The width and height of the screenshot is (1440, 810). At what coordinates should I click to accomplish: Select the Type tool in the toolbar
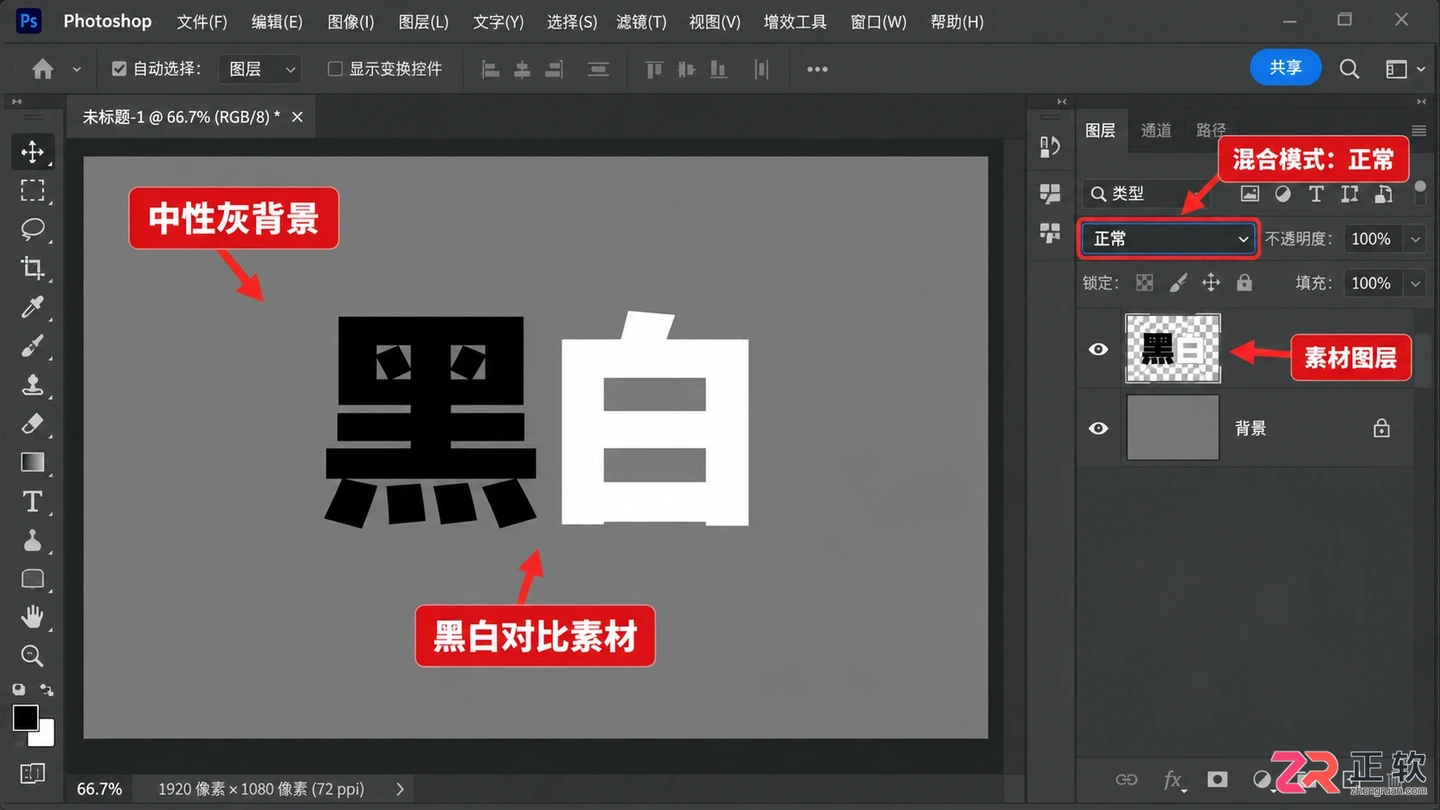pyautogui.click(x=32, y=501)
